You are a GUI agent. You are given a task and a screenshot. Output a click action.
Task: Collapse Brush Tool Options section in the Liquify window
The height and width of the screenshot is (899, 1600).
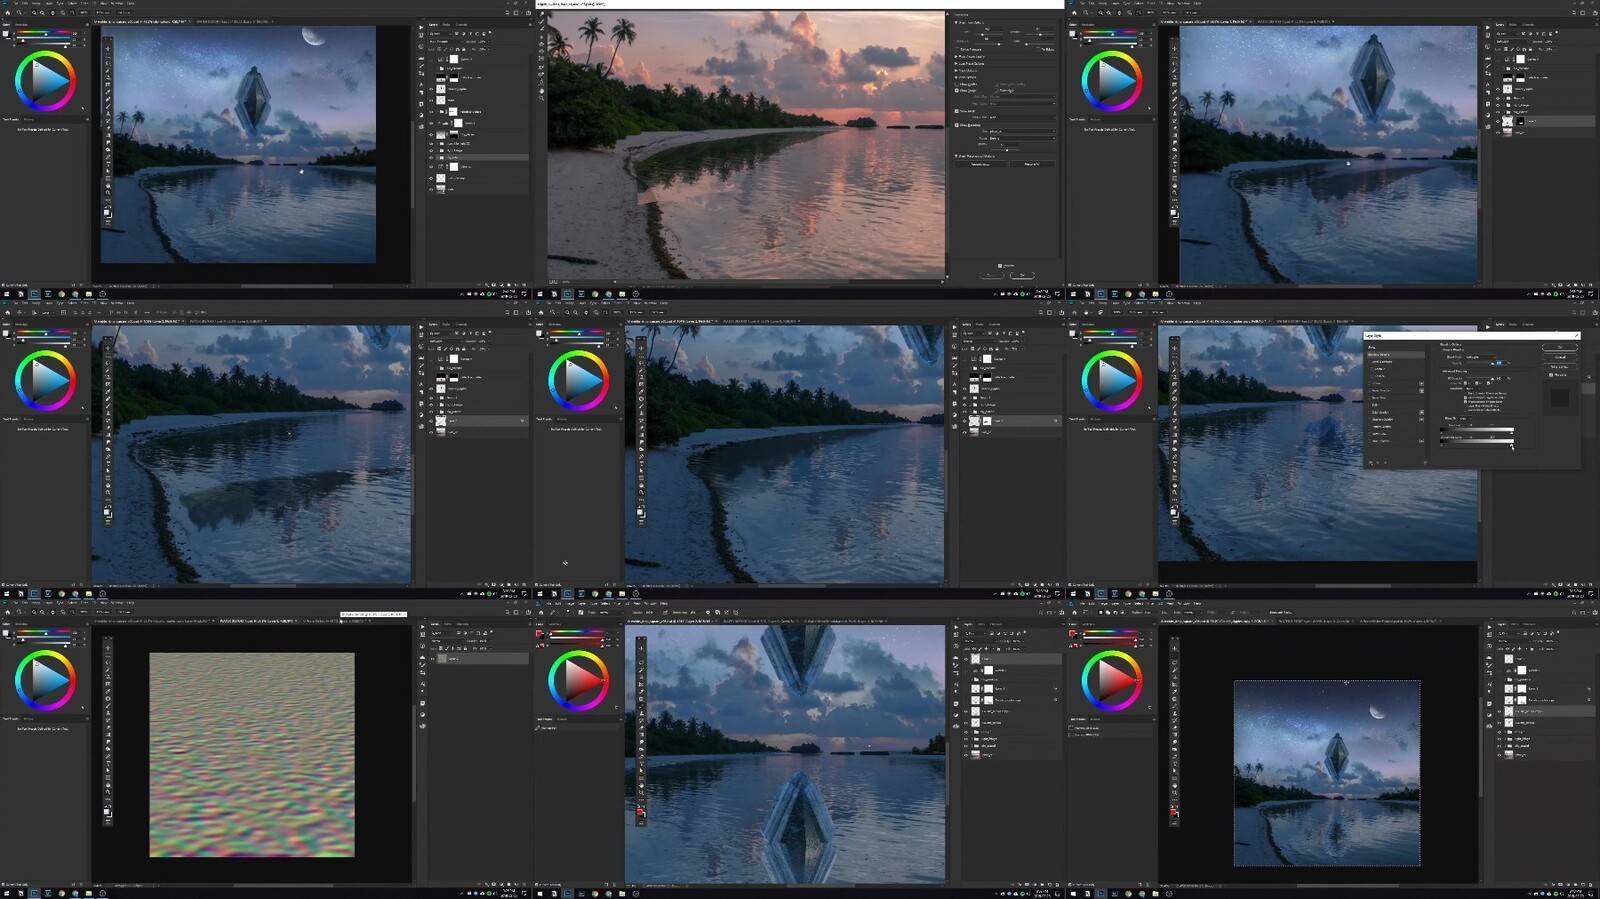click(x=957, y=23)
